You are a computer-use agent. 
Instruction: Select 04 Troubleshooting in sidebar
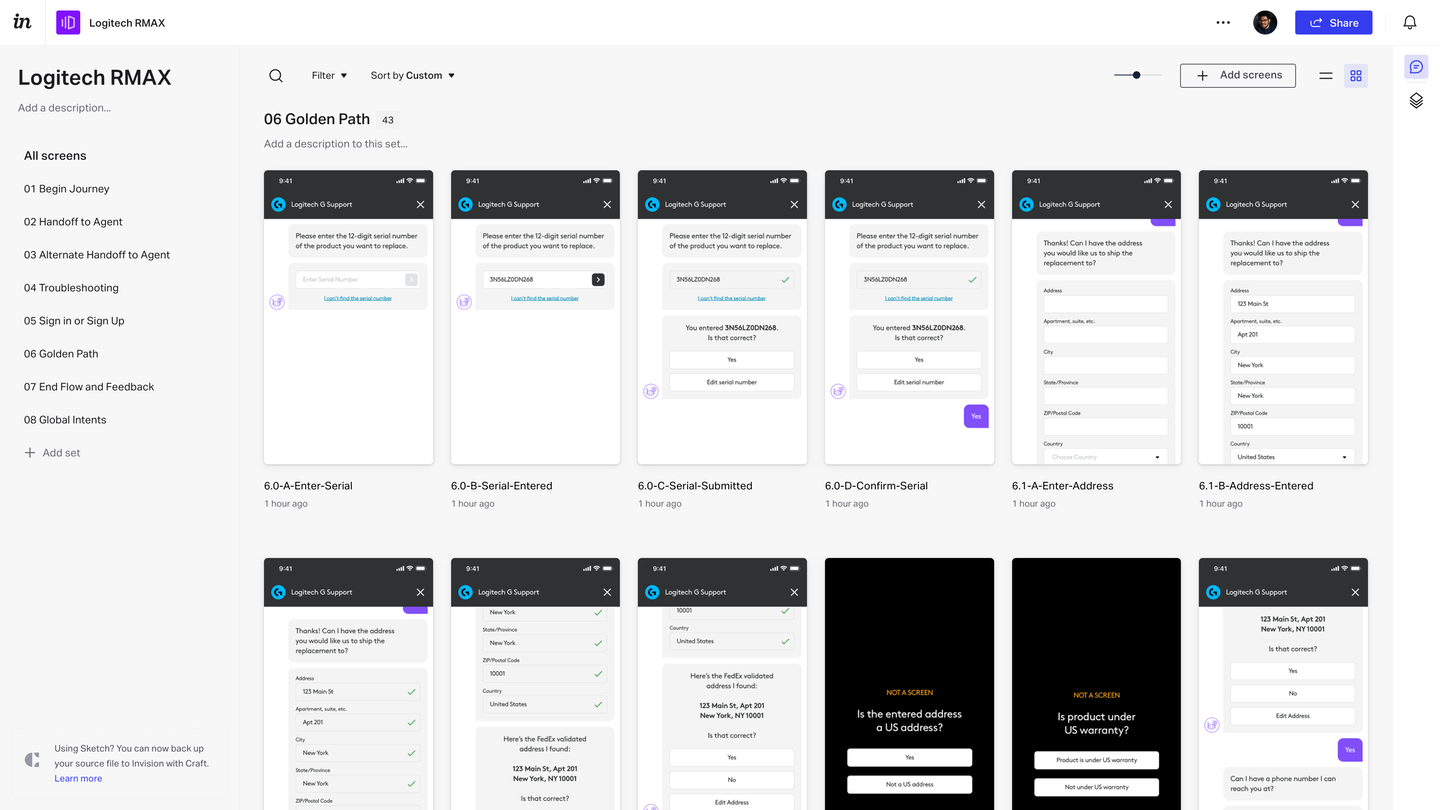[71, 288]
